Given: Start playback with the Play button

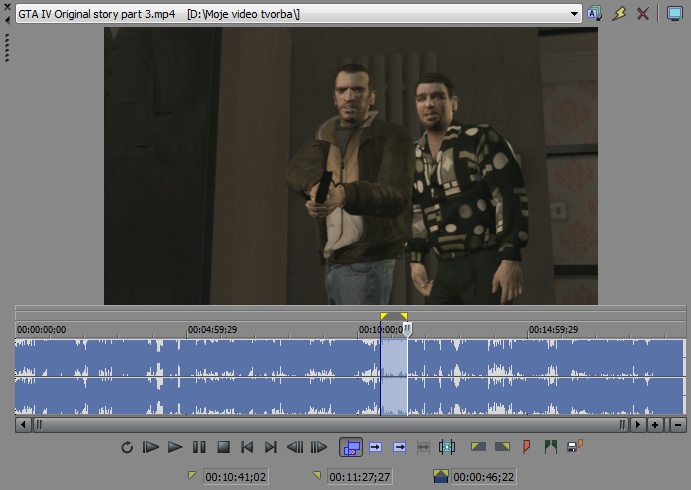Looking at the screenshot, I should [x=175, y=447].
